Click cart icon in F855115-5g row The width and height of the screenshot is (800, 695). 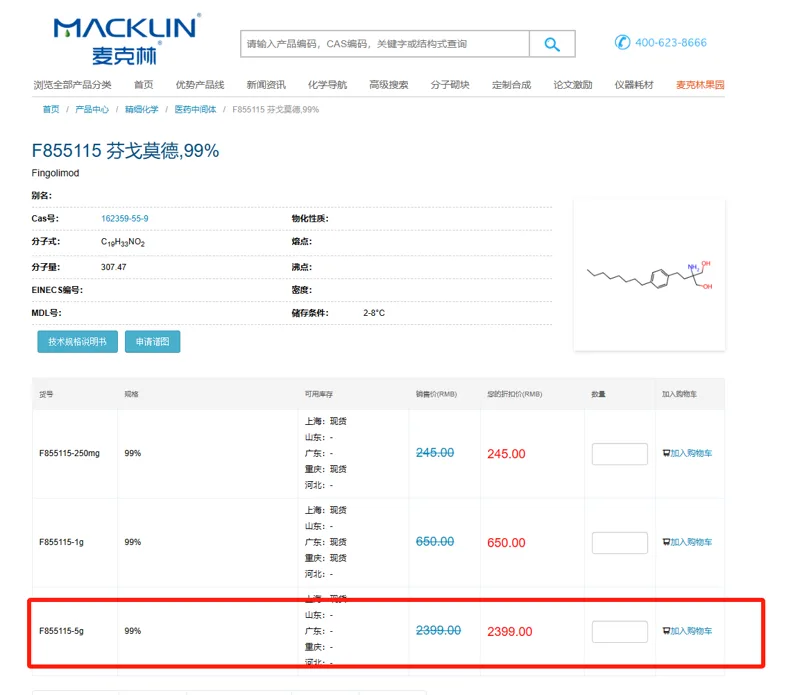pyautogui.click(x=666, y=631)
